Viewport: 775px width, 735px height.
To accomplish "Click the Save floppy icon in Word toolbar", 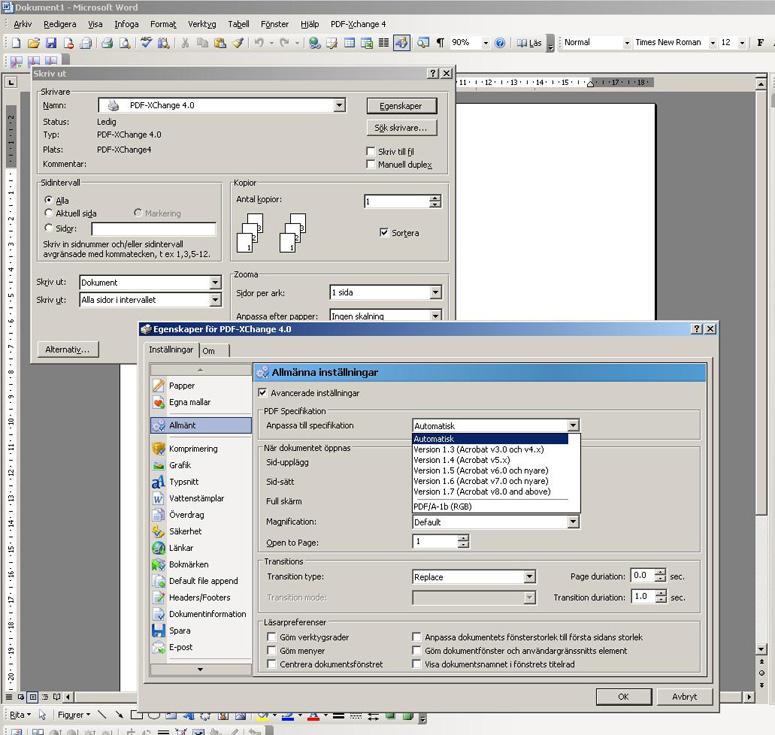I will [x=51, y=43].
